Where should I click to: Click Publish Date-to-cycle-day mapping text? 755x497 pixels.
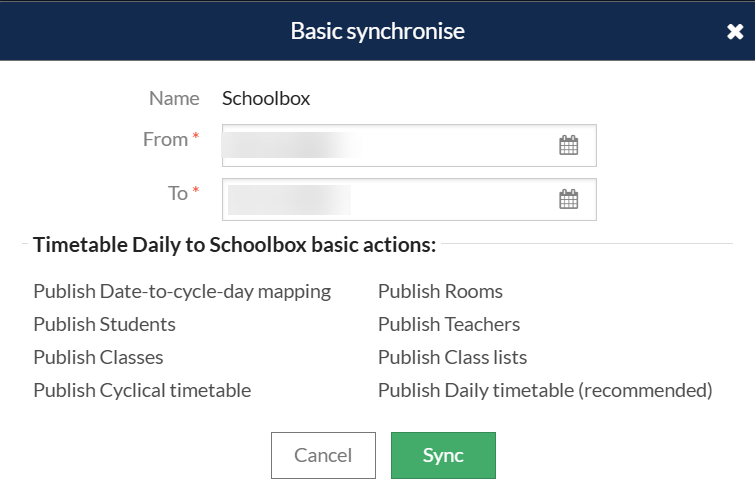coord(182,292)
